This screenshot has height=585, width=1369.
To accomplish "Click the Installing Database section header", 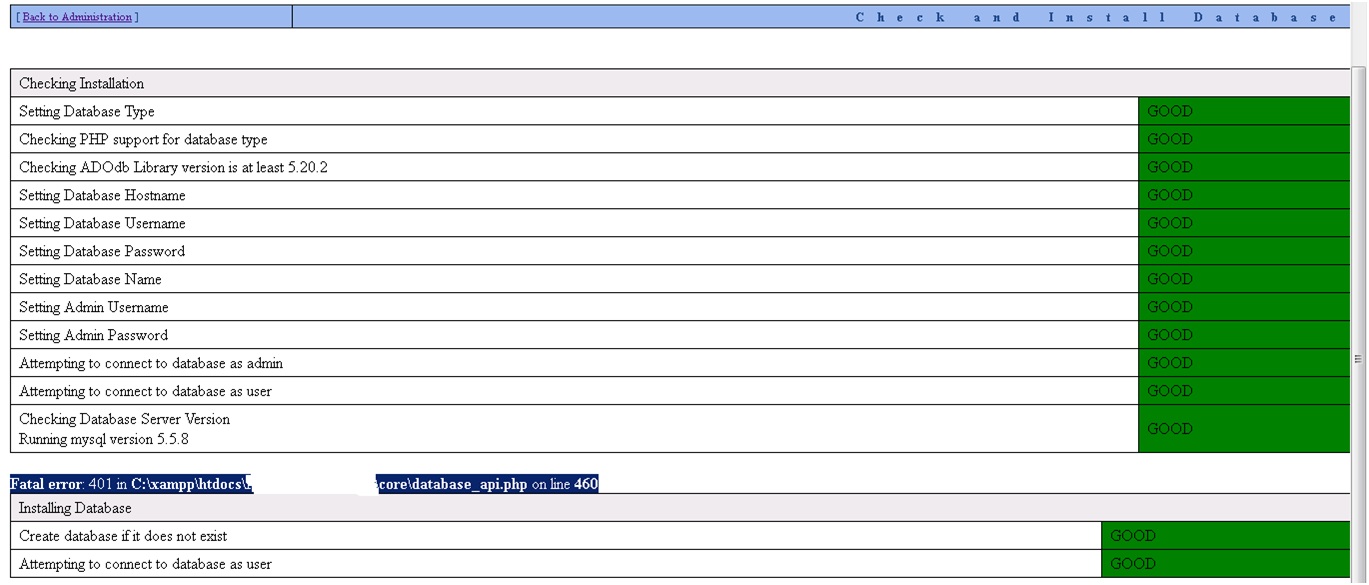I will point(75,508).
